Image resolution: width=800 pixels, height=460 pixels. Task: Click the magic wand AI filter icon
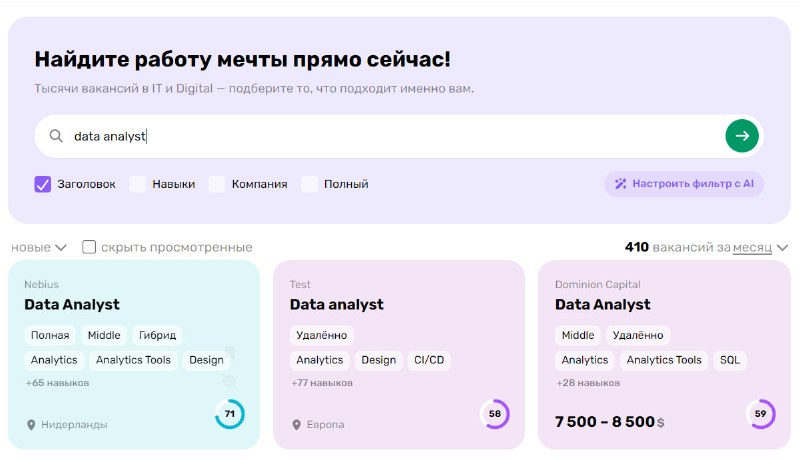click(620, 184)
